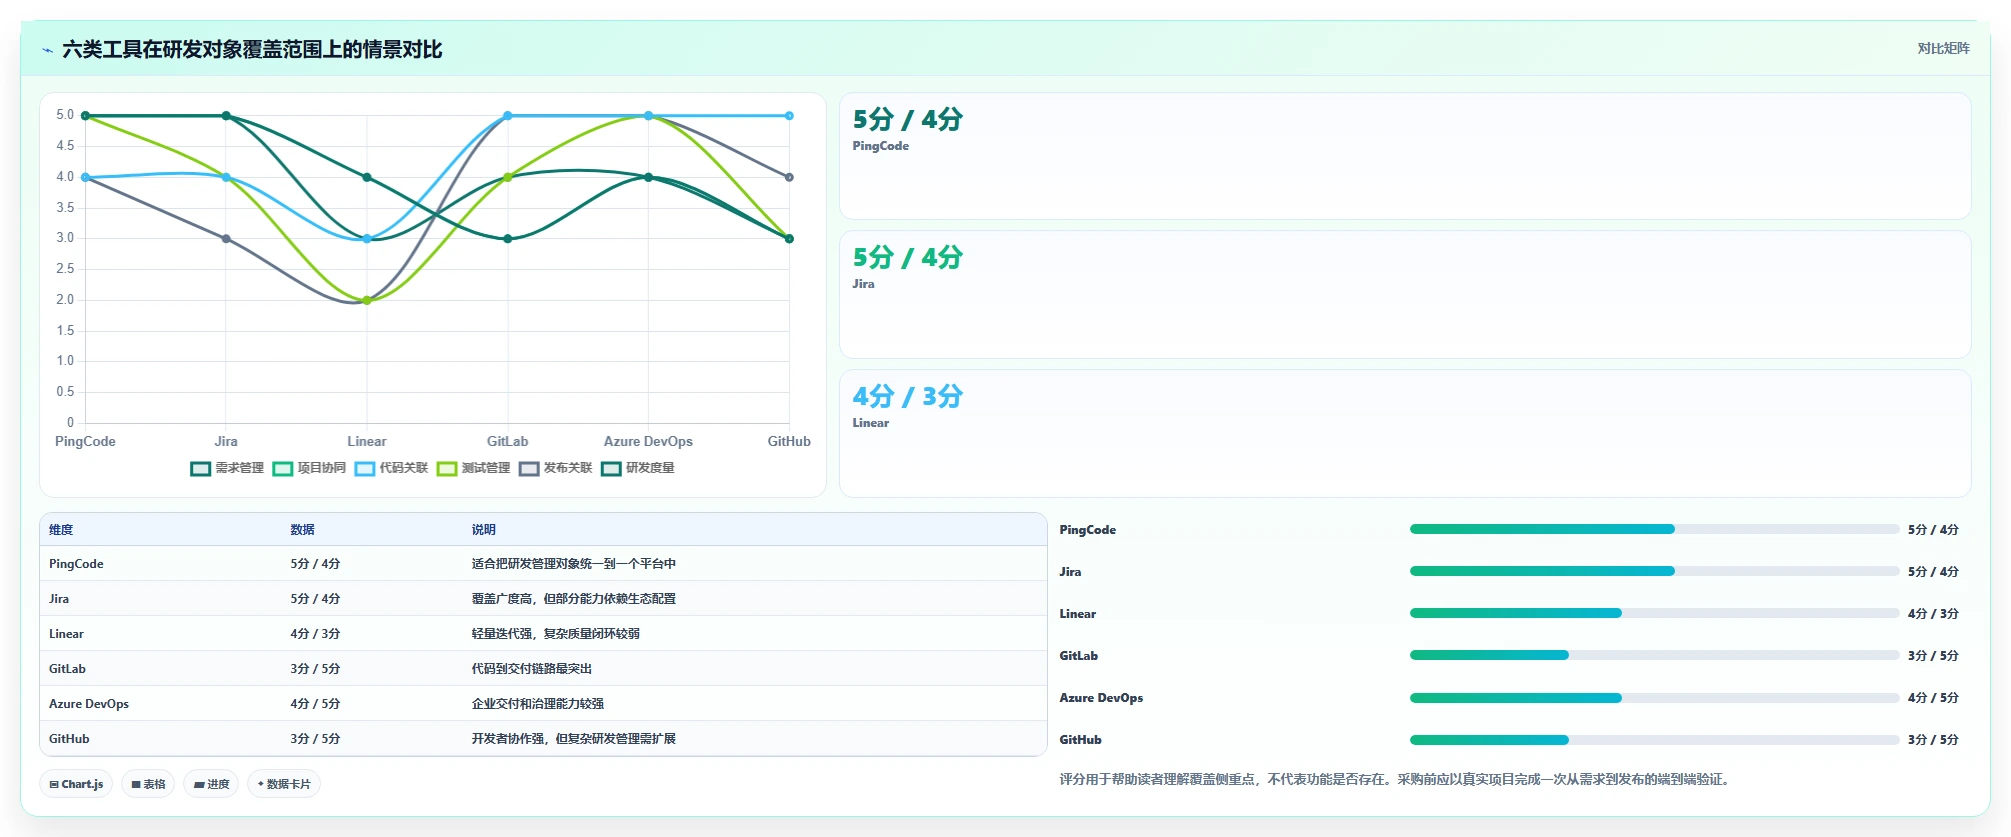Select the PingCode row in the table

click(543, 564)
